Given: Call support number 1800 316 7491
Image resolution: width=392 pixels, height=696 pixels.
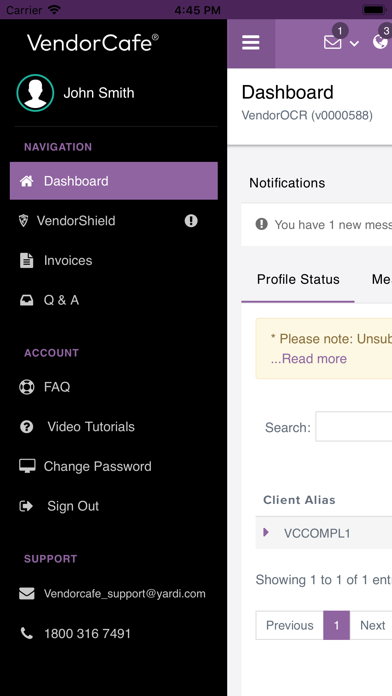Looking at the screenshot, I should [87, 633].
